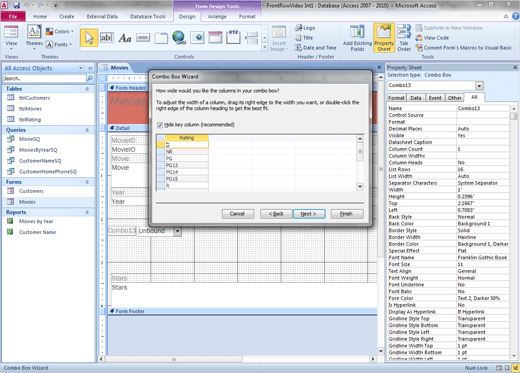The image size is (520, 373).
Task: Select the Button control icon
Action: coord(143,38)
